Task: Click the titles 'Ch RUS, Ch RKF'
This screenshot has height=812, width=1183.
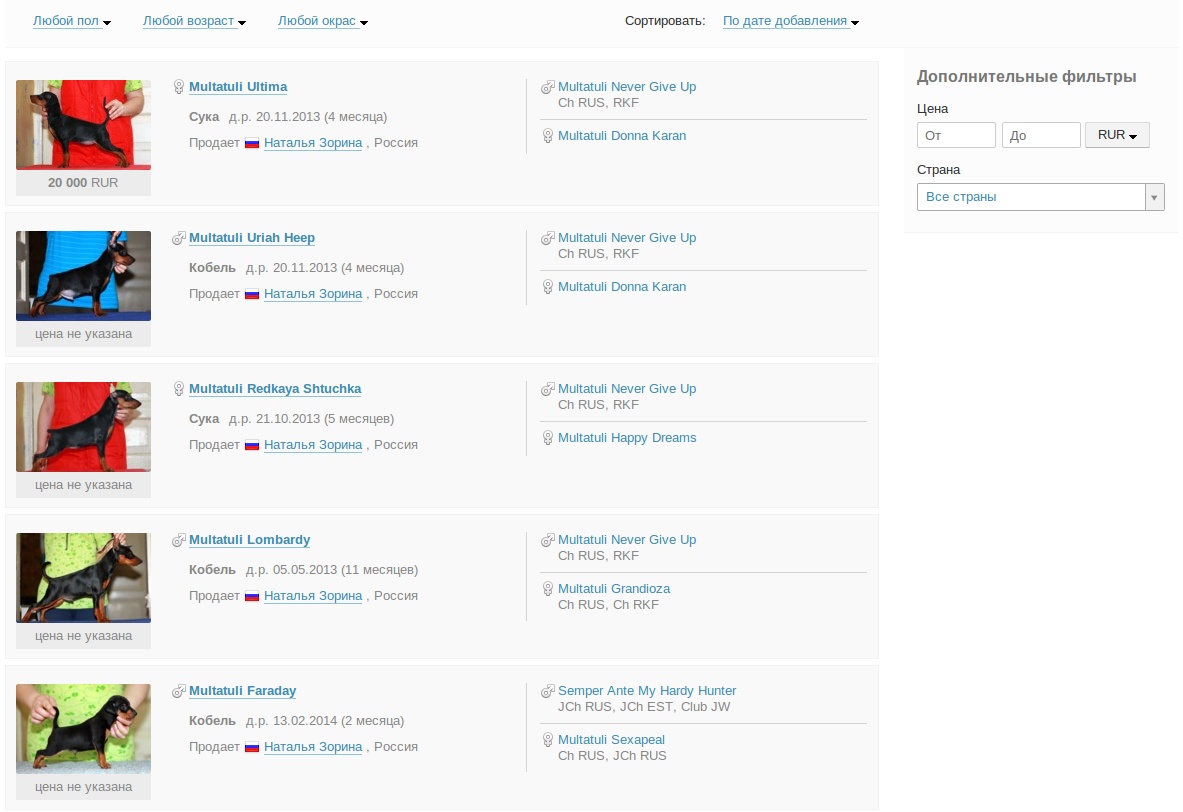Action: coord(608,604)
